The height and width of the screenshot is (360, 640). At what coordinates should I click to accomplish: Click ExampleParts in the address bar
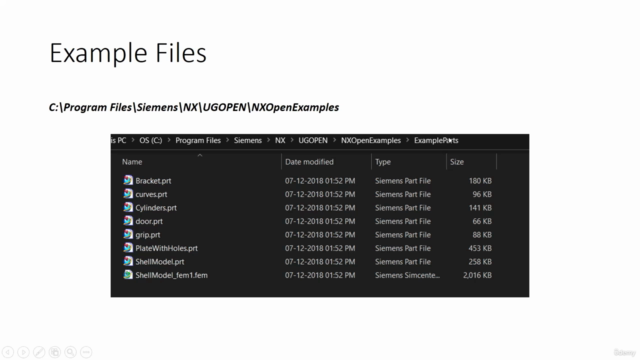click(x=436, y=140)
